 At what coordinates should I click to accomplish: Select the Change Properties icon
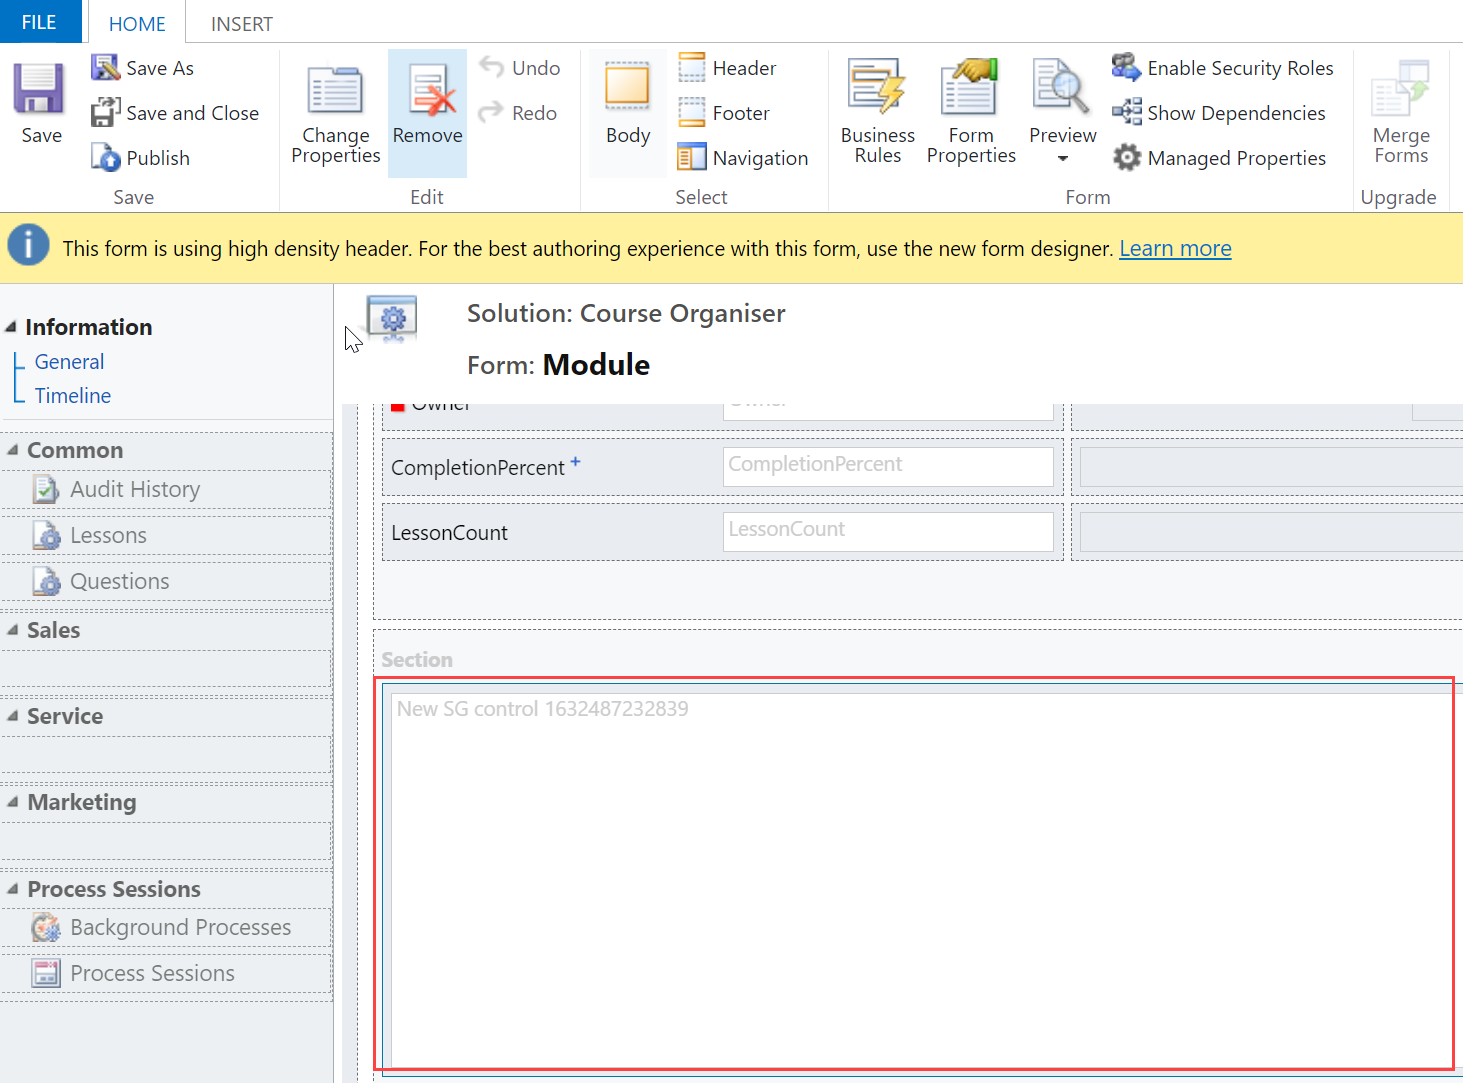335,90
